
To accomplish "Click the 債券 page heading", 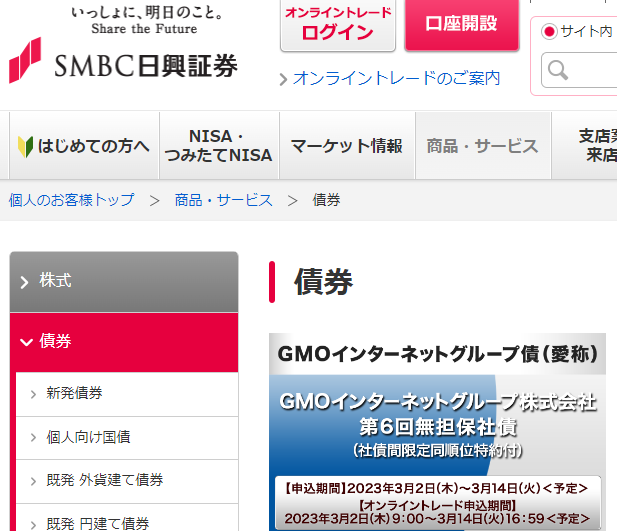I will (323, 282).
